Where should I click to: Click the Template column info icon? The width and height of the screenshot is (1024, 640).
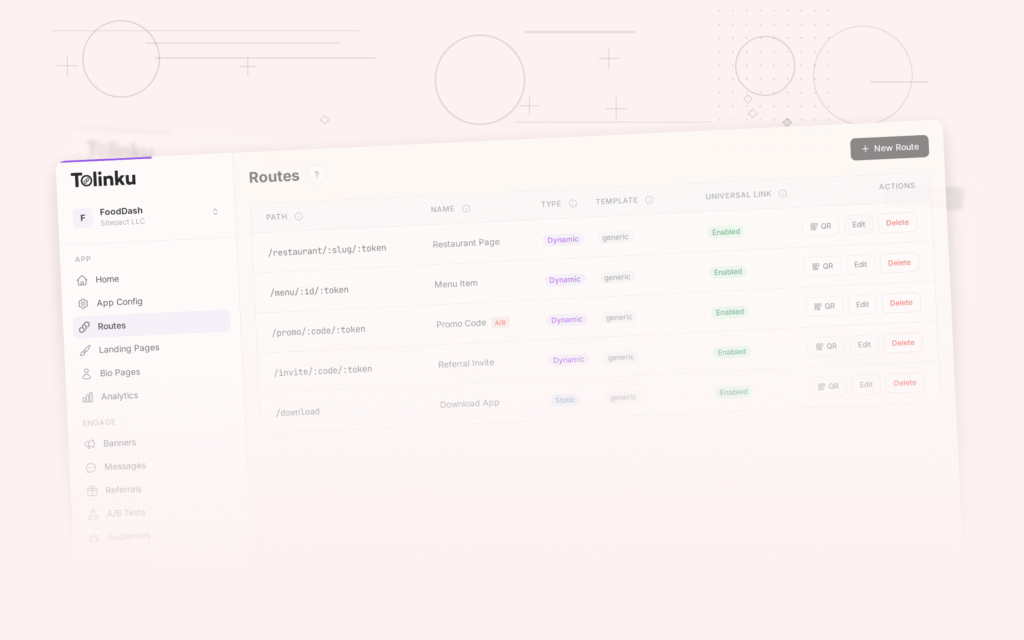tap(649, 200)
